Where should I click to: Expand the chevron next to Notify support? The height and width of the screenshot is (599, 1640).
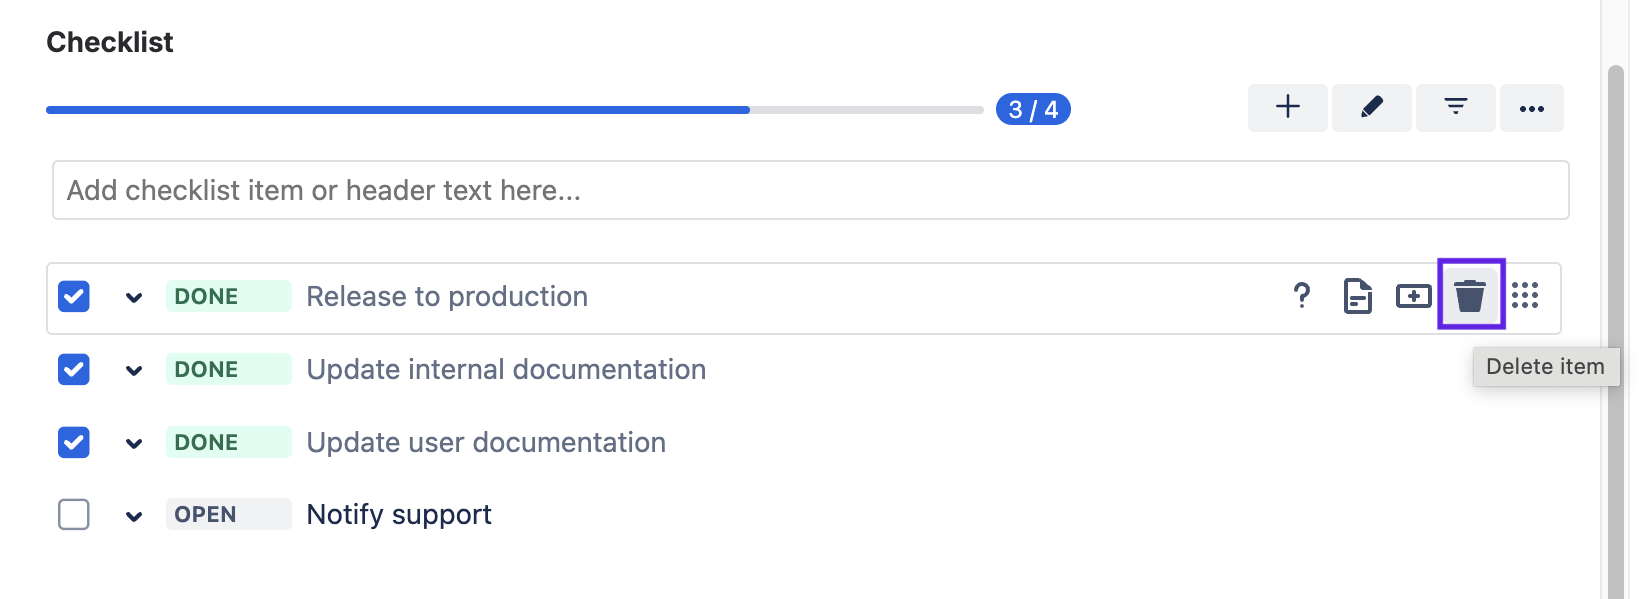point(135,514)
